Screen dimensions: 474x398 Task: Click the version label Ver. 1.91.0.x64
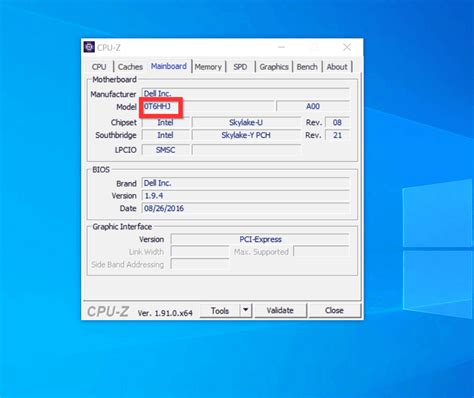[165, 313]
